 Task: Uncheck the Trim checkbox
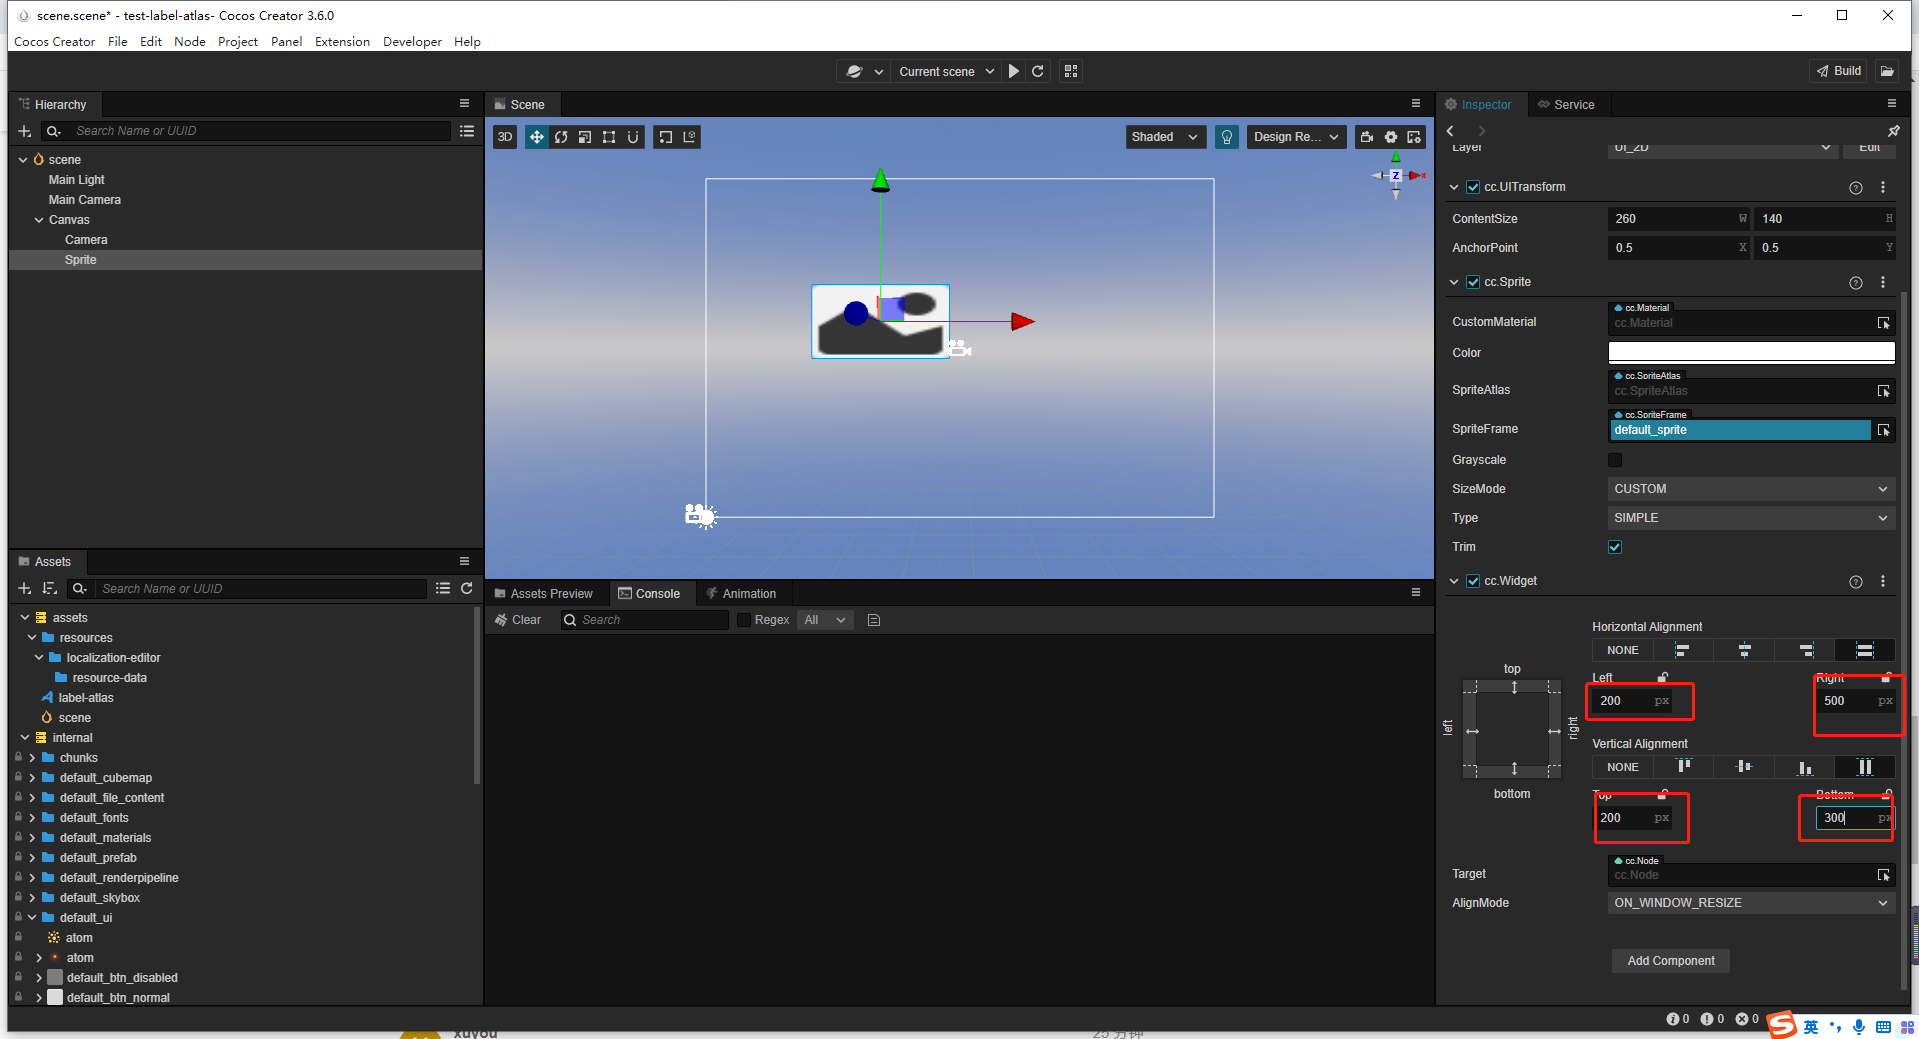pyautogui.click(x=1615, y=547)
